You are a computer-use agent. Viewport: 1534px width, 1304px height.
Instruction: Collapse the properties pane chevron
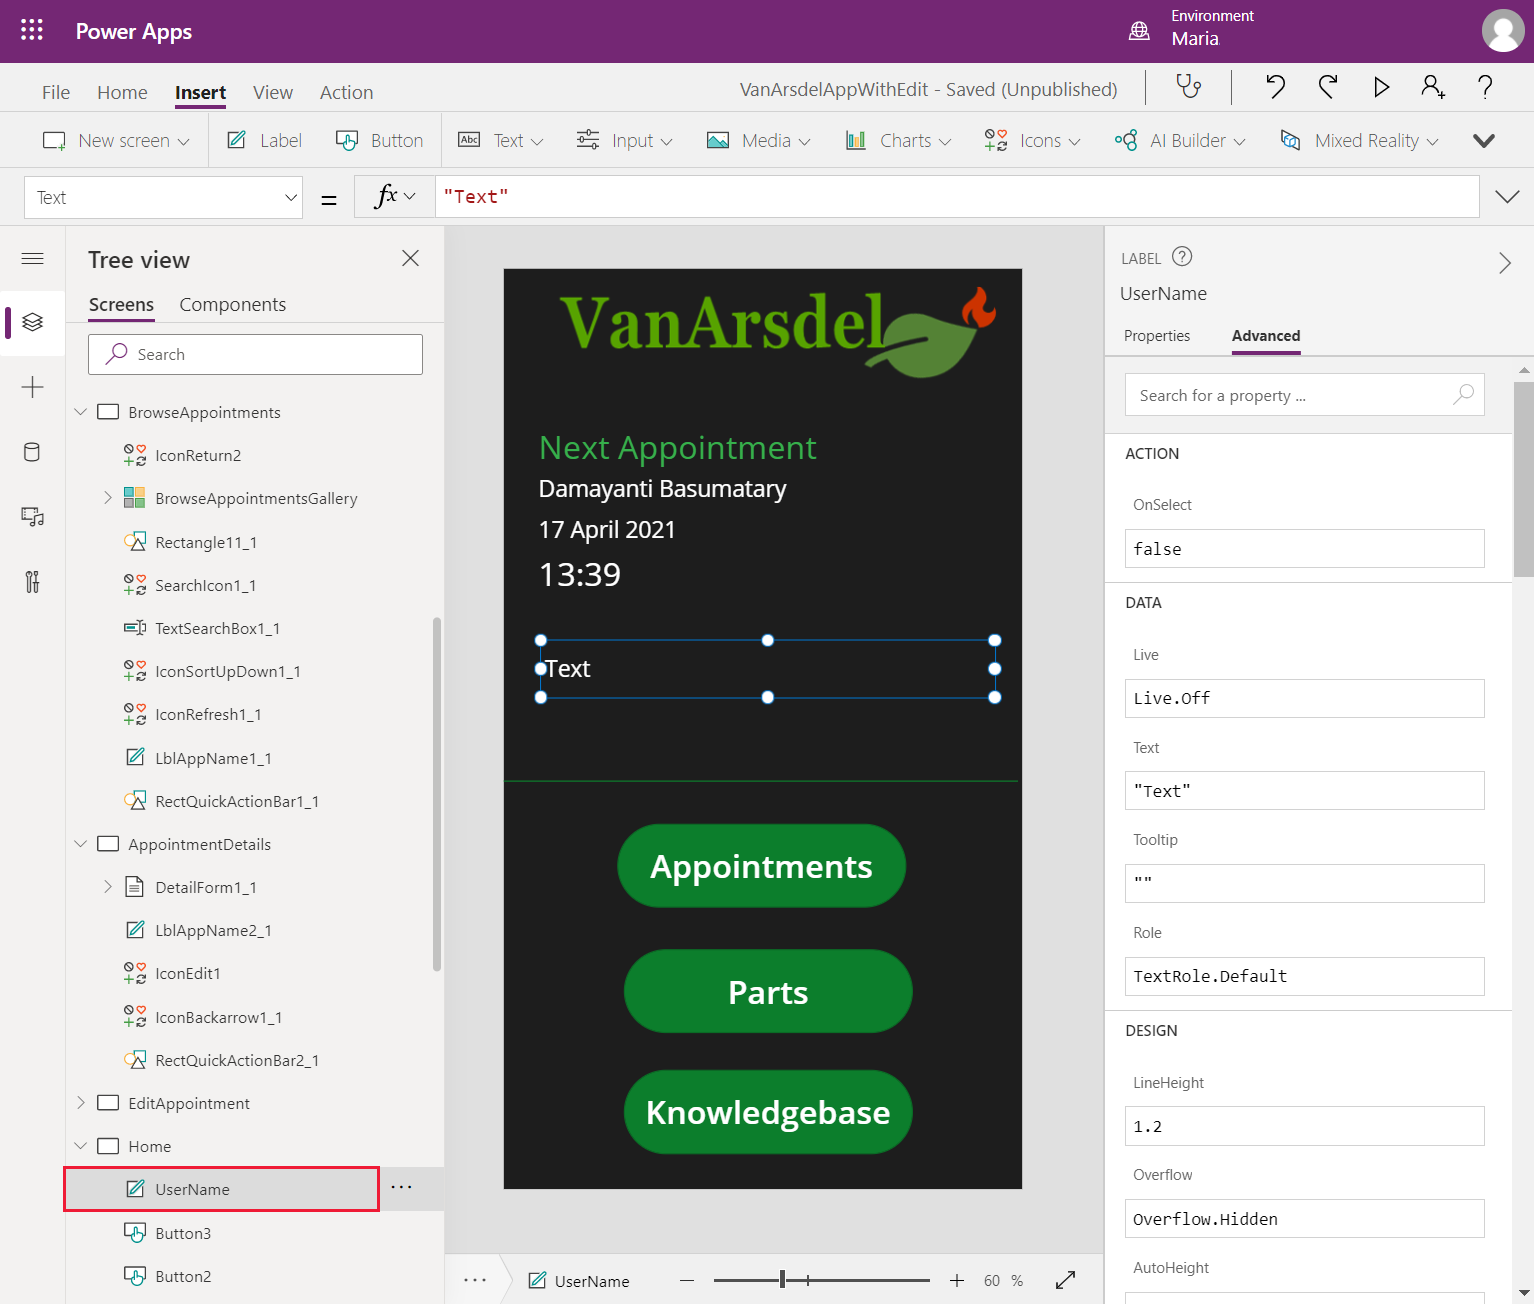coord(1504,263)
